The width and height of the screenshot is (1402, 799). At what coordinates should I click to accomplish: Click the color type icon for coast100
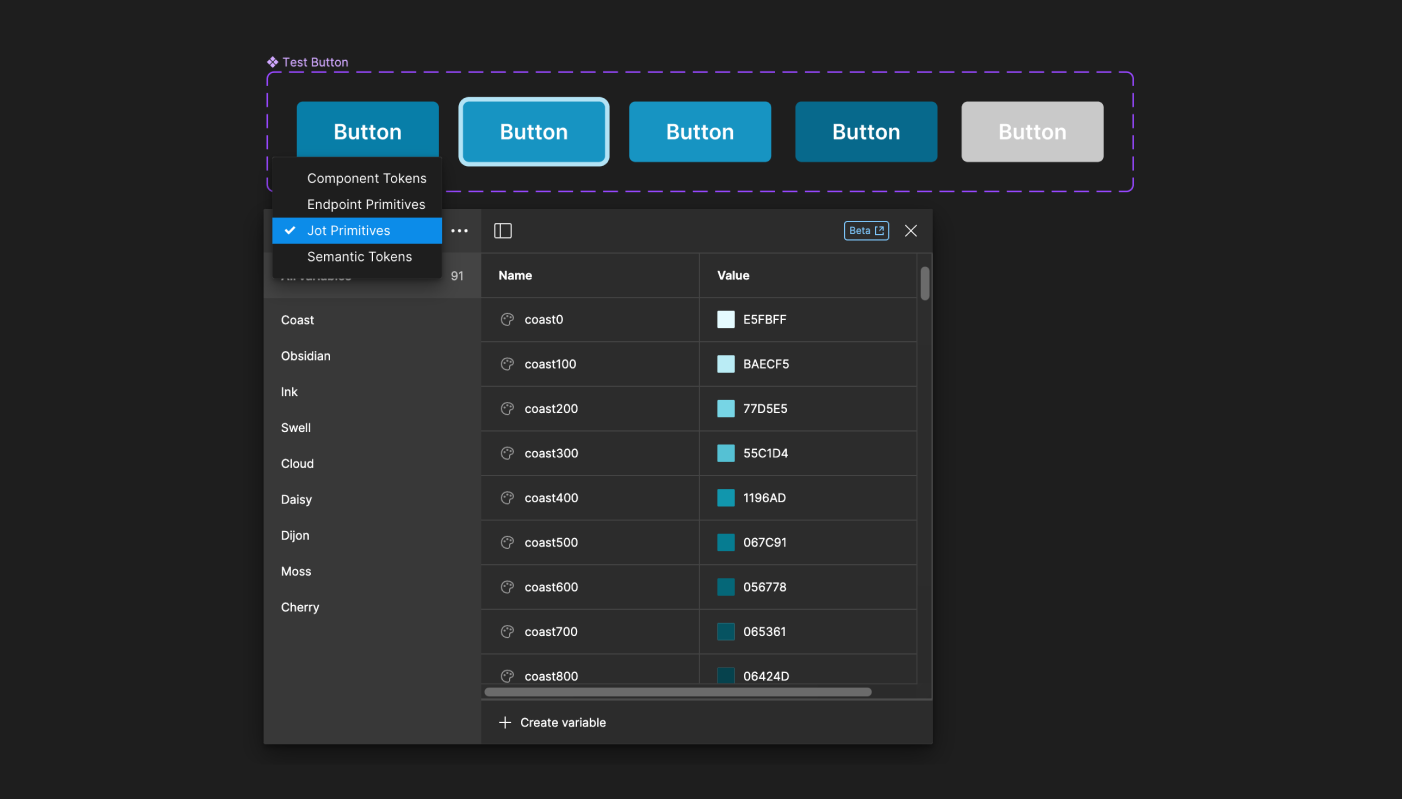click(x=507, y=364)
